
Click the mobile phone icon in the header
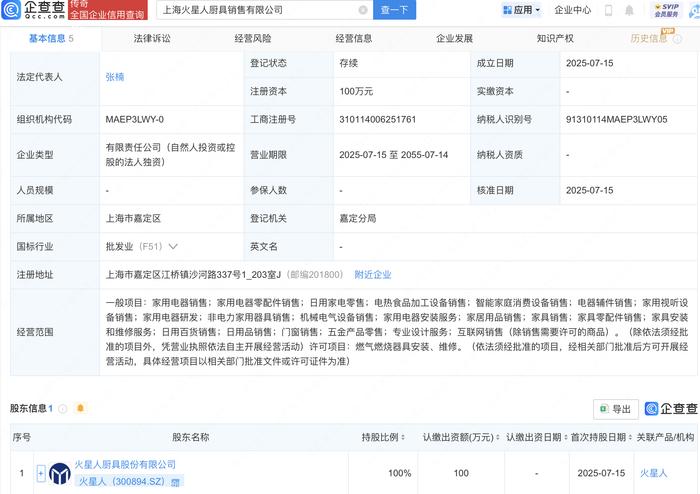tap(608, 10)
